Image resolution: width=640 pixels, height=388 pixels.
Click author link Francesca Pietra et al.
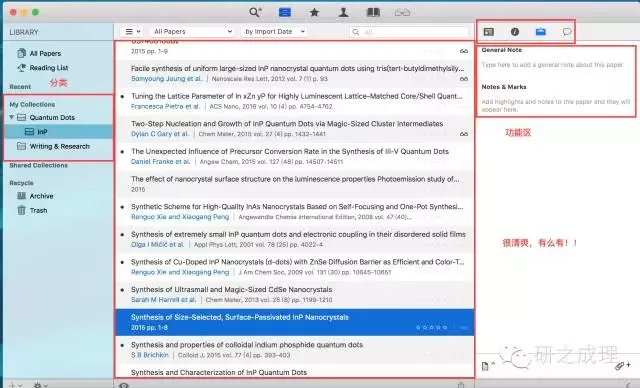point(165,106)
